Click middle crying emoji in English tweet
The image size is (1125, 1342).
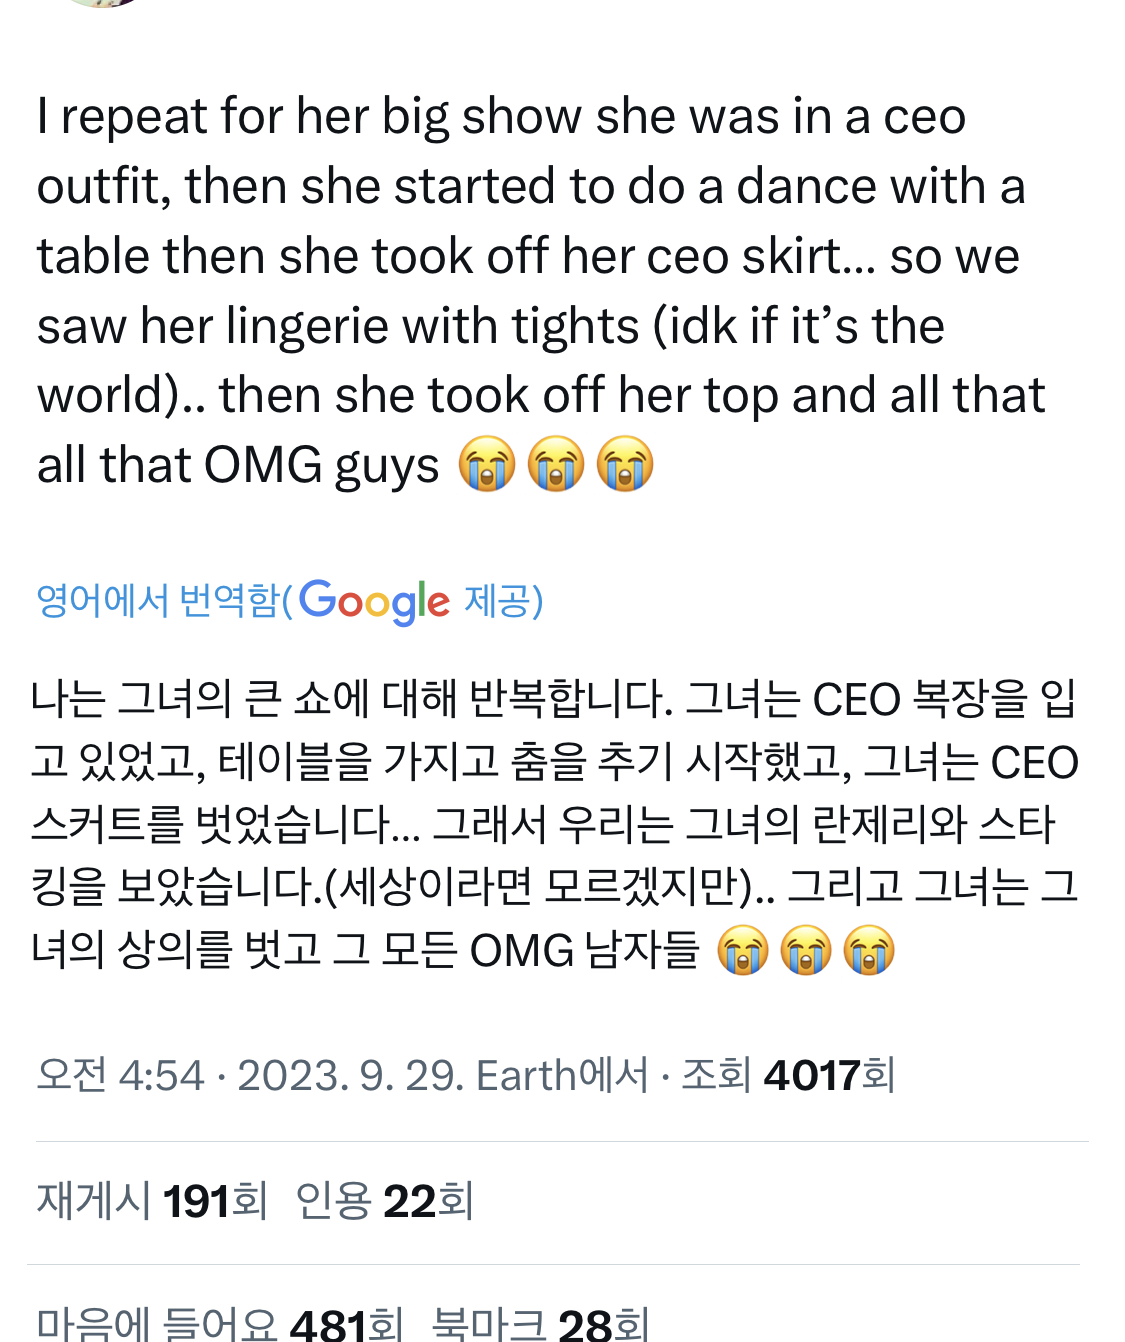(556, 465)
